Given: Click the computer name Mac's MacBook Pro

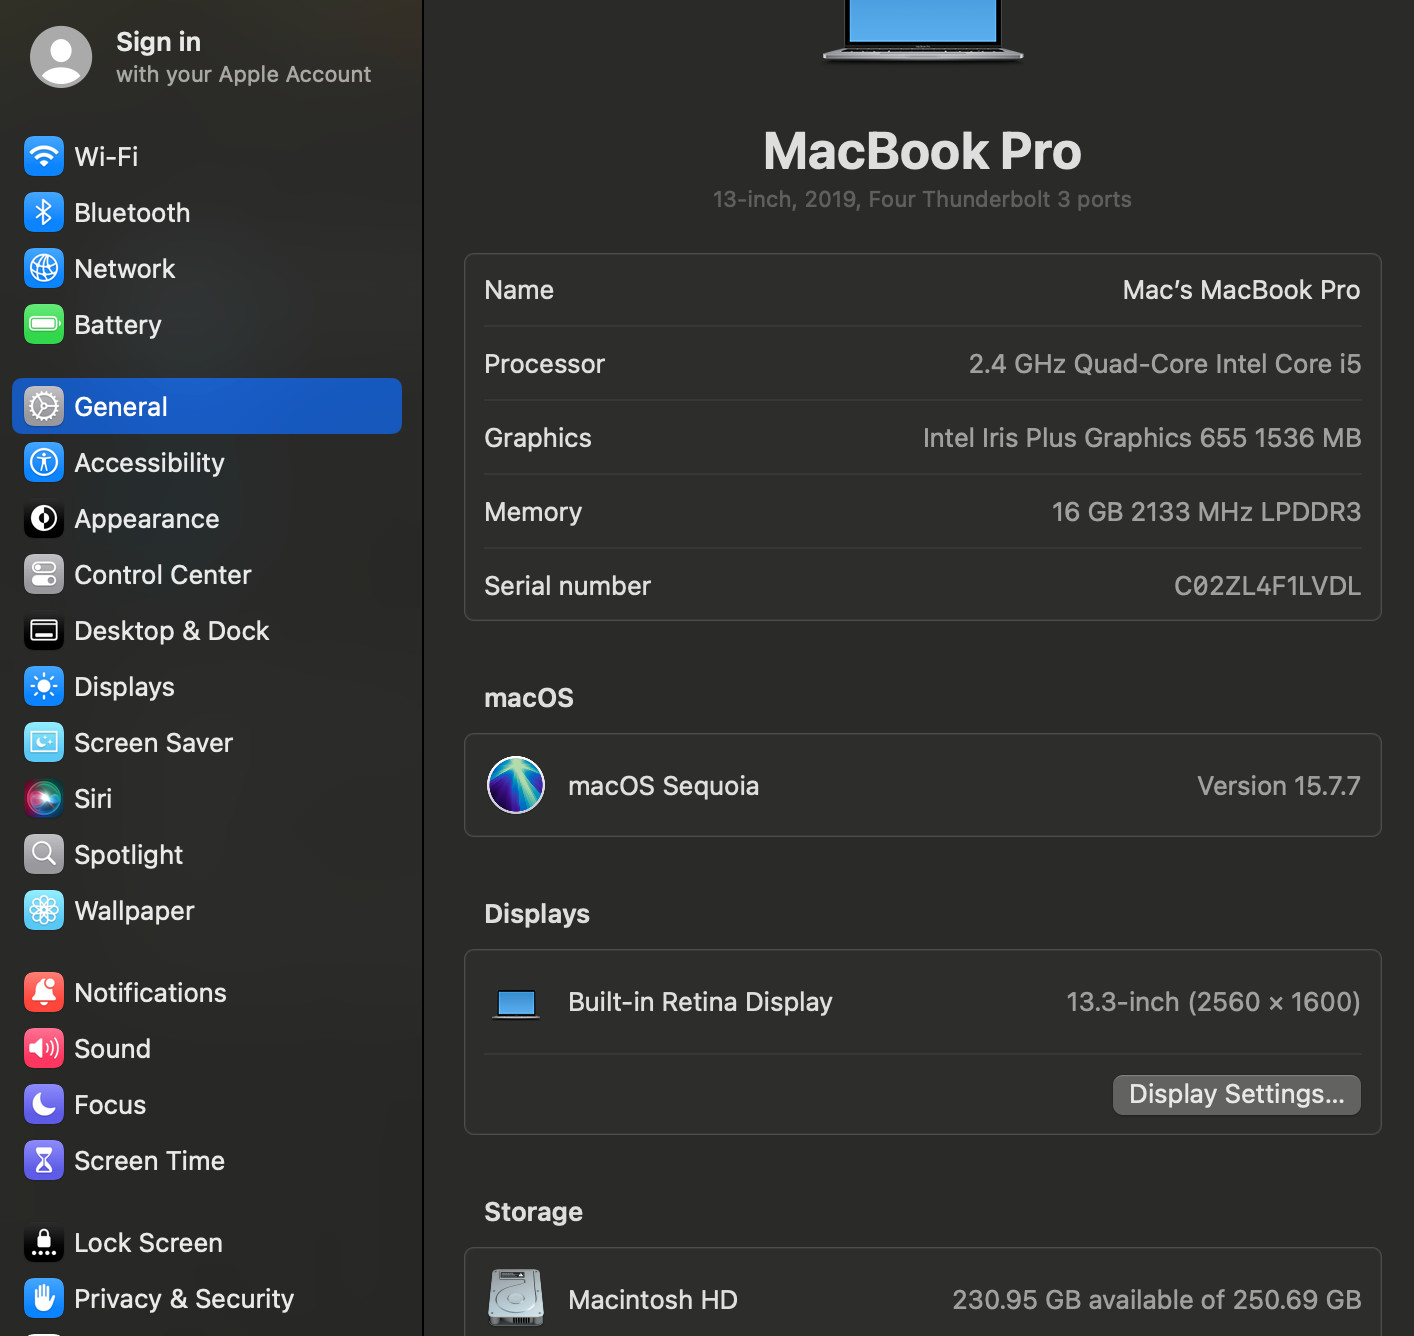Looking at the screenshot, I should pyautogui.click(x=1241, y=290).
